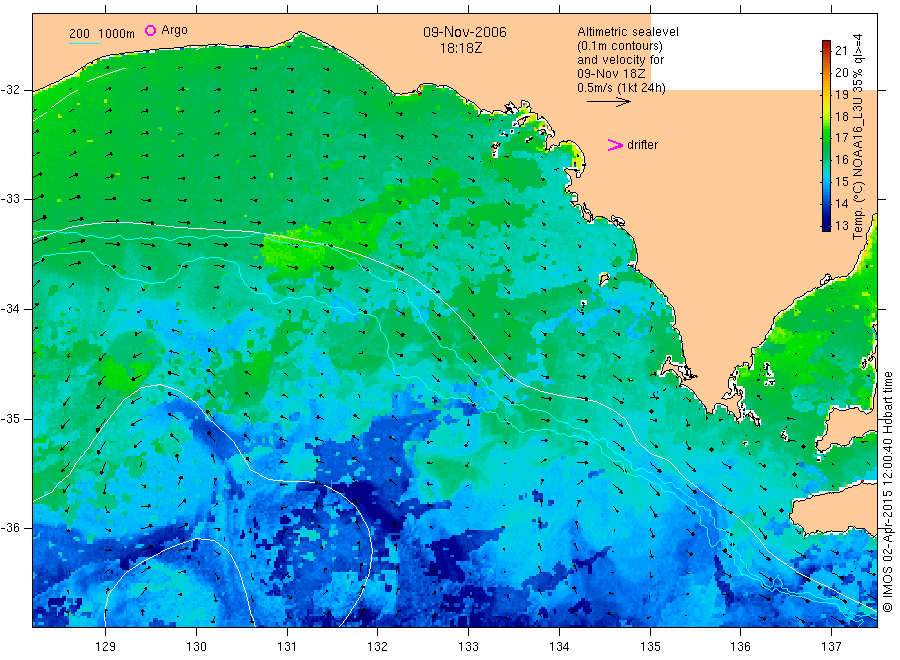
Task: Click the 134 longitude axis label
Action: [559, 647]
